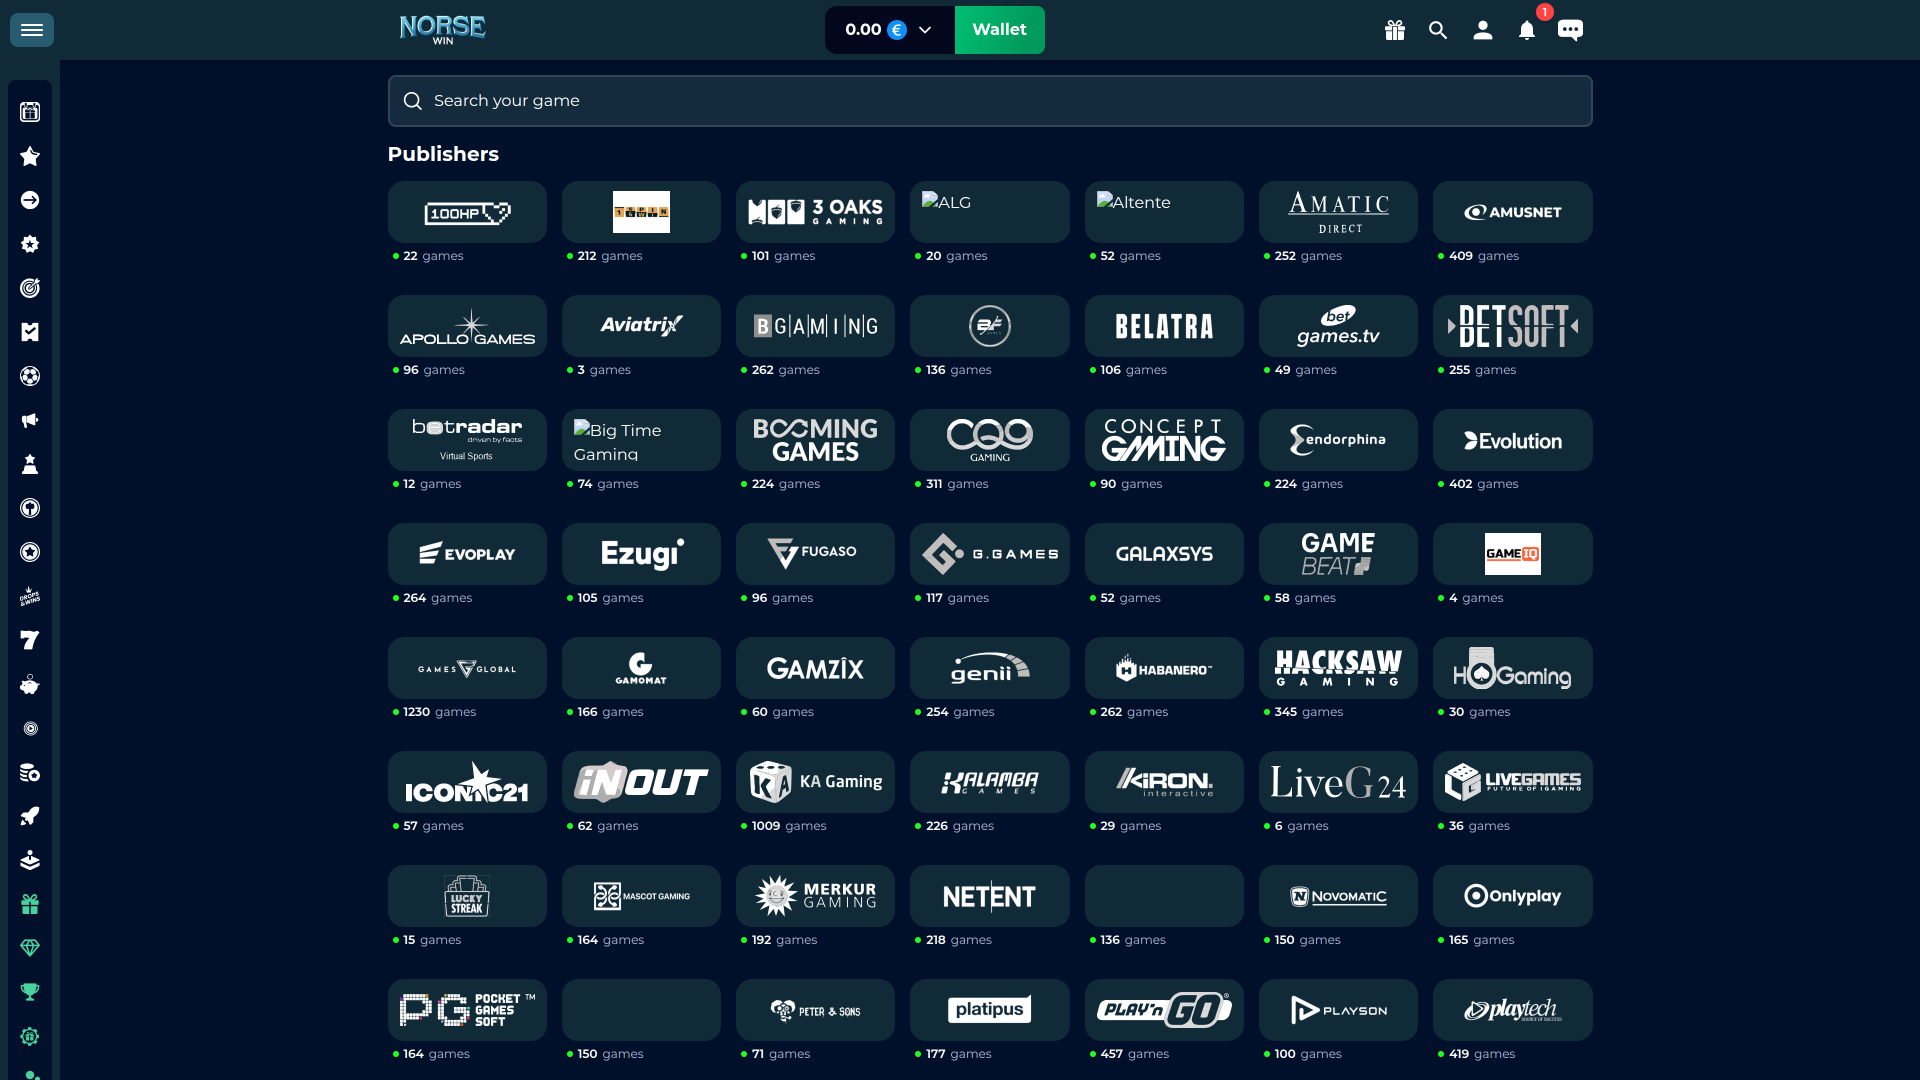Screen dimensions: 1920x1080
Task: Open the Playtech publisher card
Action: 1512,1010
